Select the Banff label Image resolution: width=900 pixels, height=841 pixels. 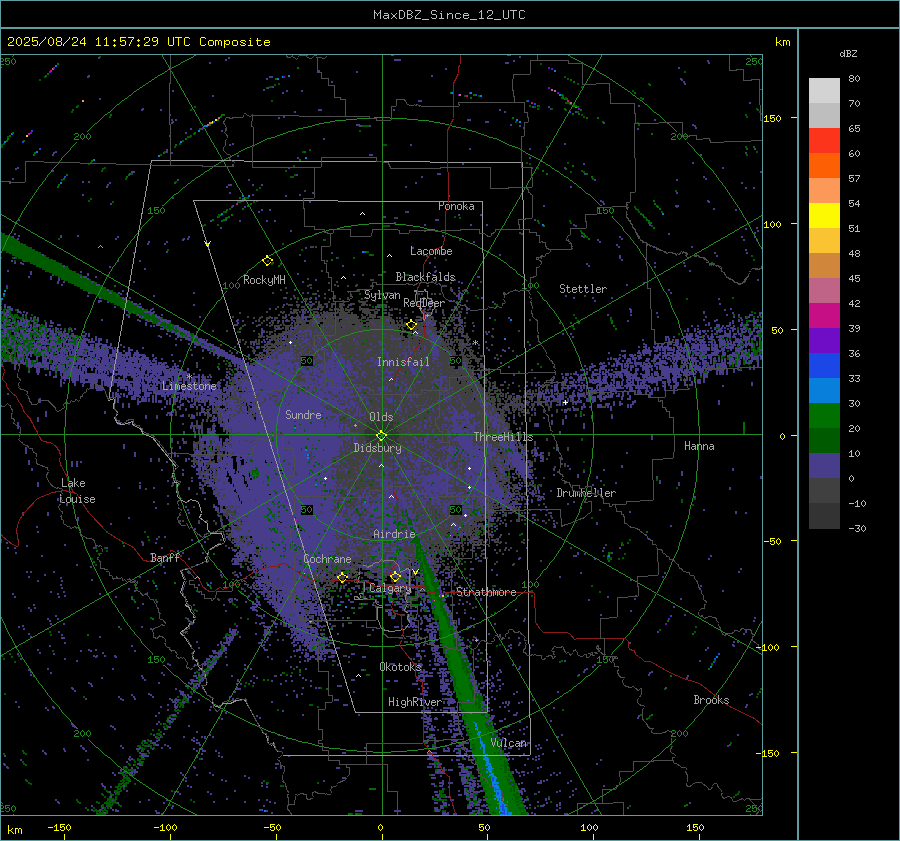[x=165, y=557]
